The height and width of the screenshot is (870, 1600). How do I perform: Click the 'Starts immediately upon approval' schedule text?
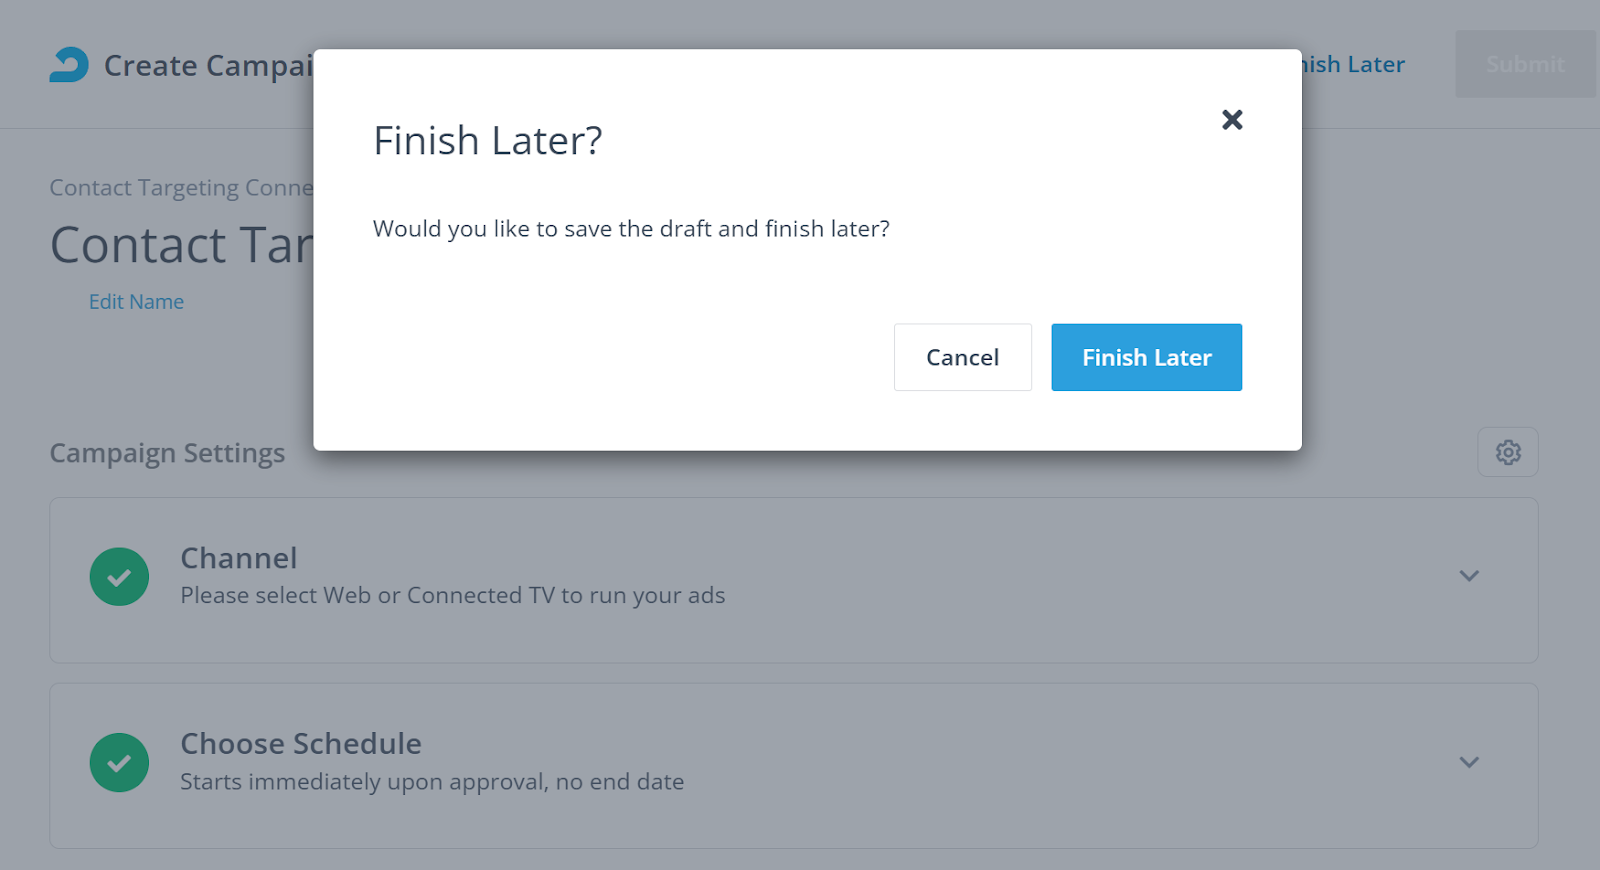[431, 782]
